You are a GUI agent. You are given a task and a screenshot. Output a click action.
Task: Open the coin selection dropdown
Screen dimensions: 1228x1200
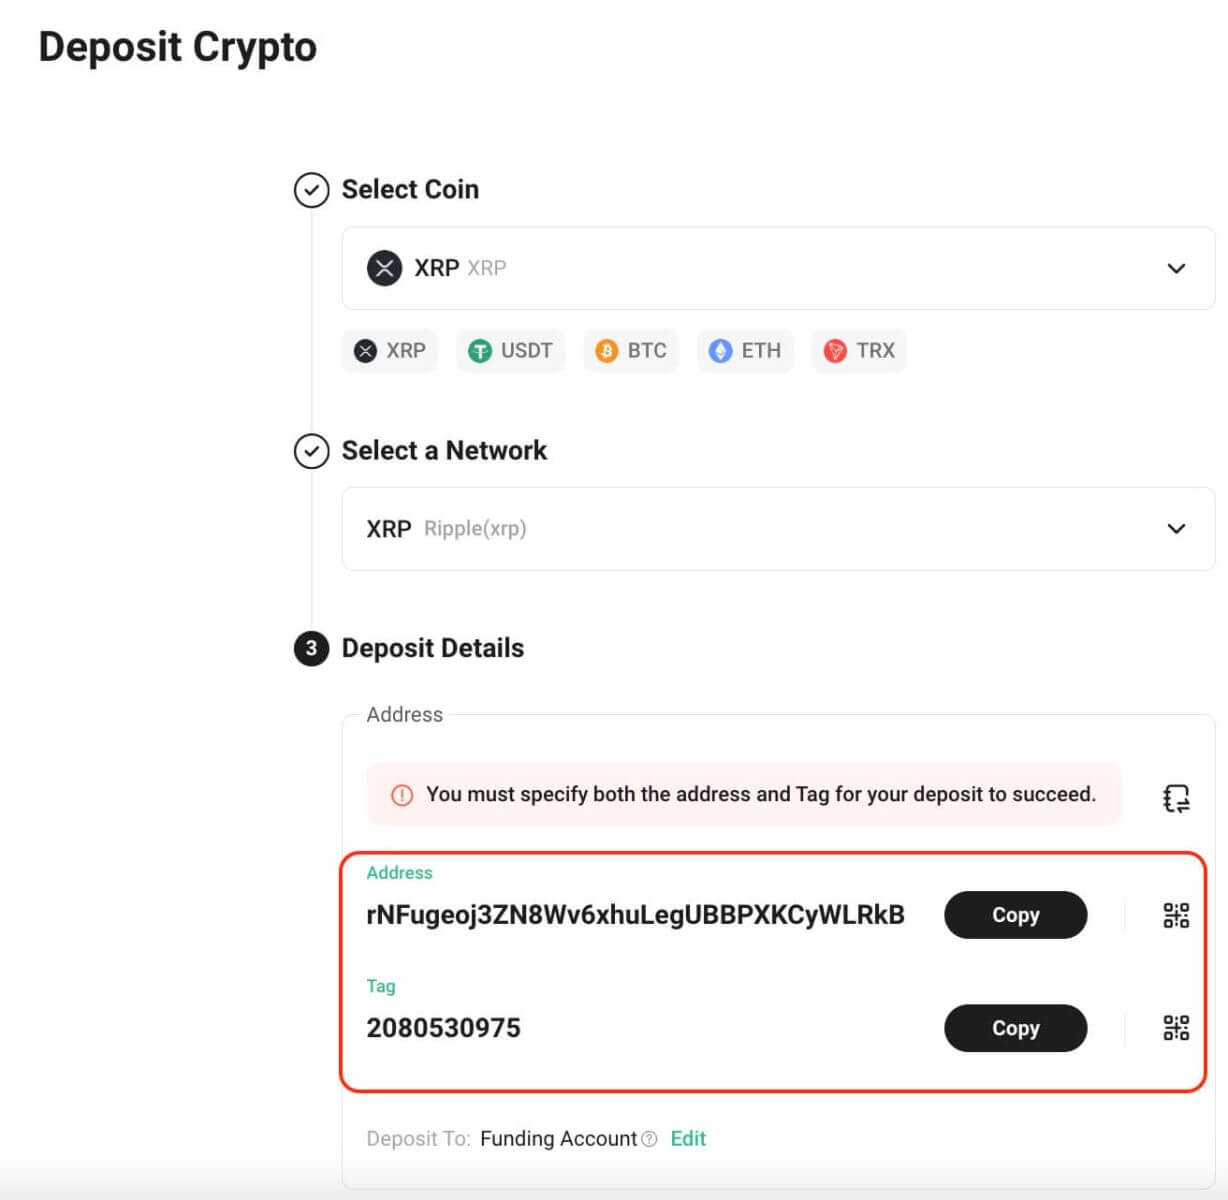tap(1176, 268)
